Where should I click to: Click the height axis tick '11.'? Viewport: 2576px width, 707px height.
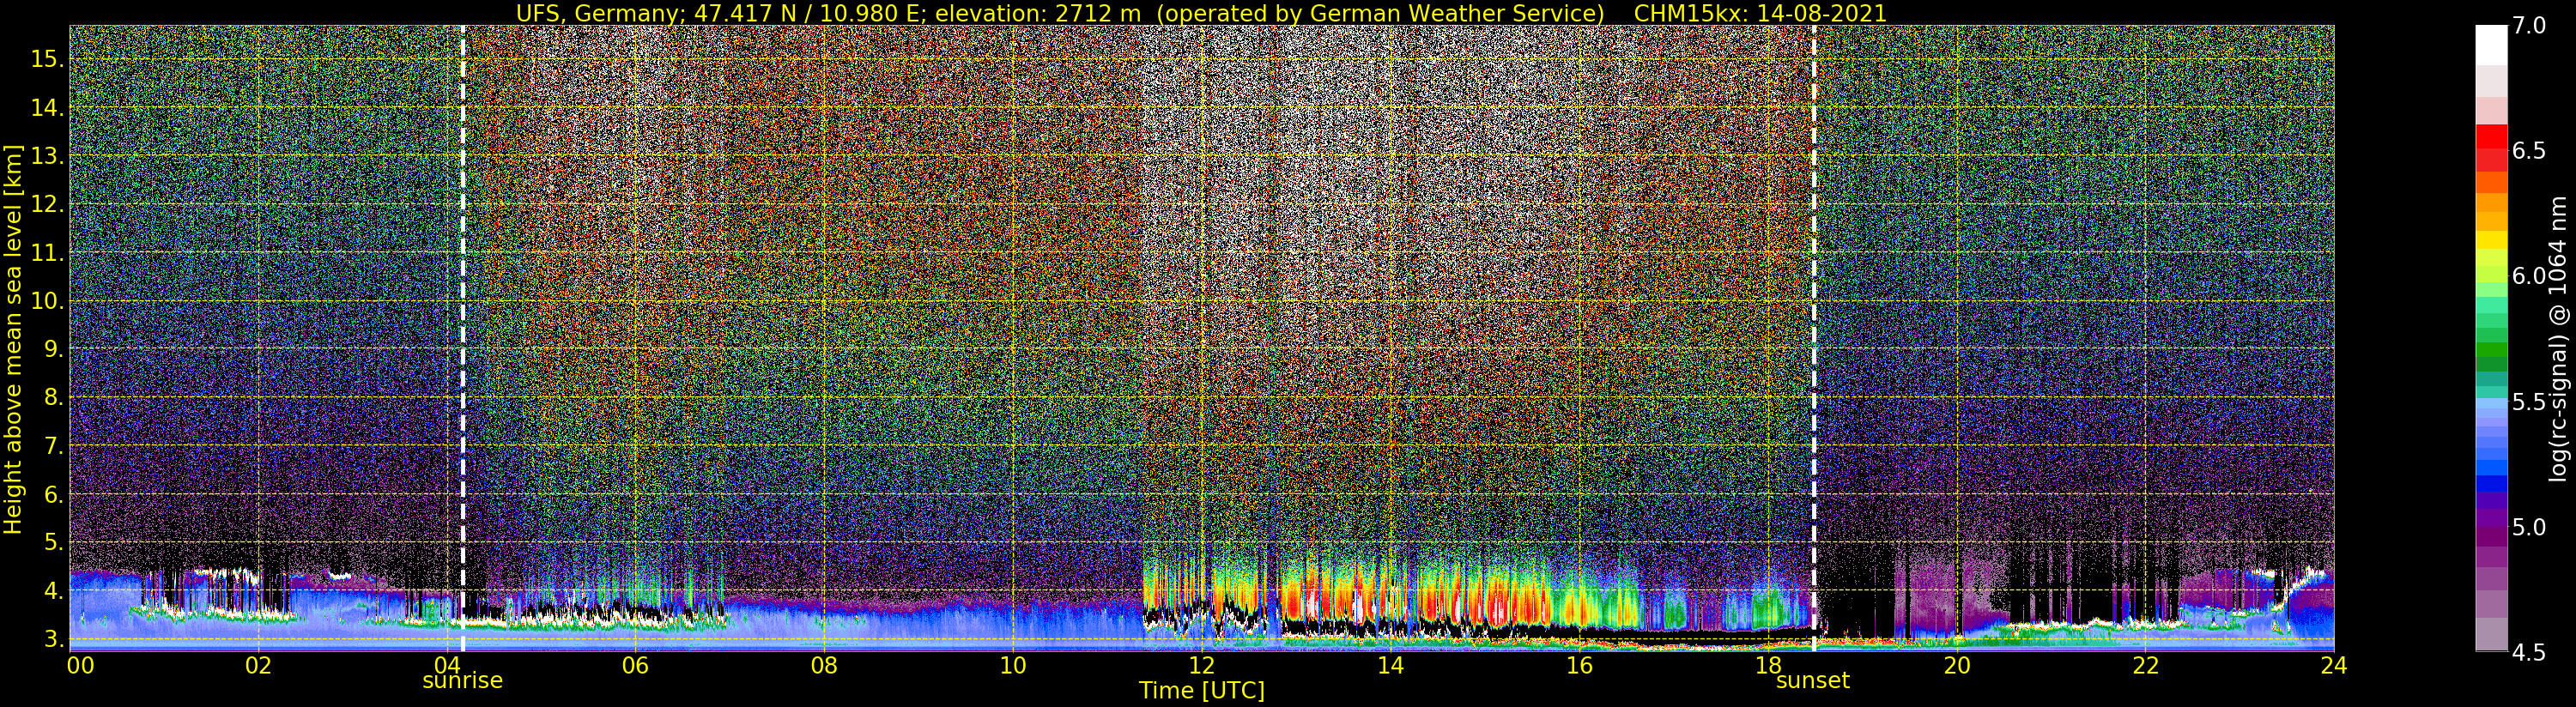pos(47,253)
